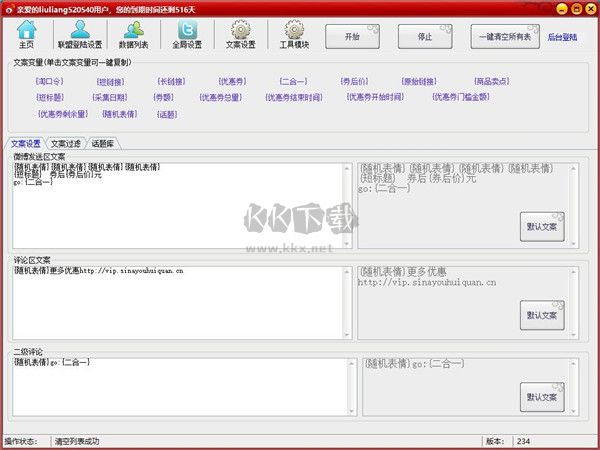
Task: Click the 开始 button
Action: (x=352, y=37)
